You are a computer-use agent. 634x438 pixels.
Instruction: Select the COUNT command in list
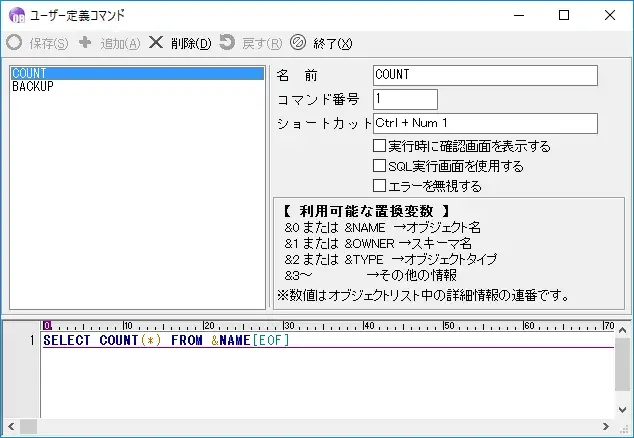click(30, 74)
